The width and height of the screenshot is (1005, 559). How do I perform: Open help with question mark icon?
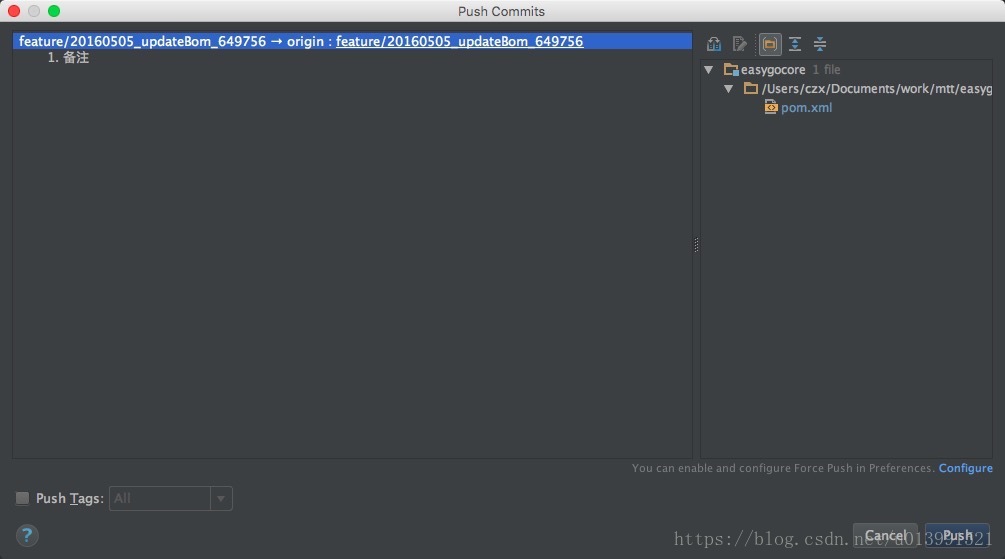pyautogui.click(x=27, y=535)
